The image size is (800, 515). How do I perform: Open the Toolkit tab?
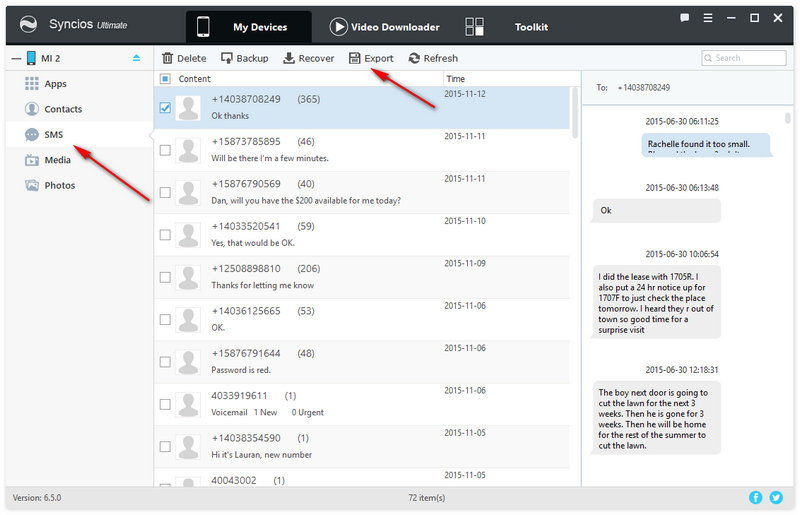coord(531,27)
